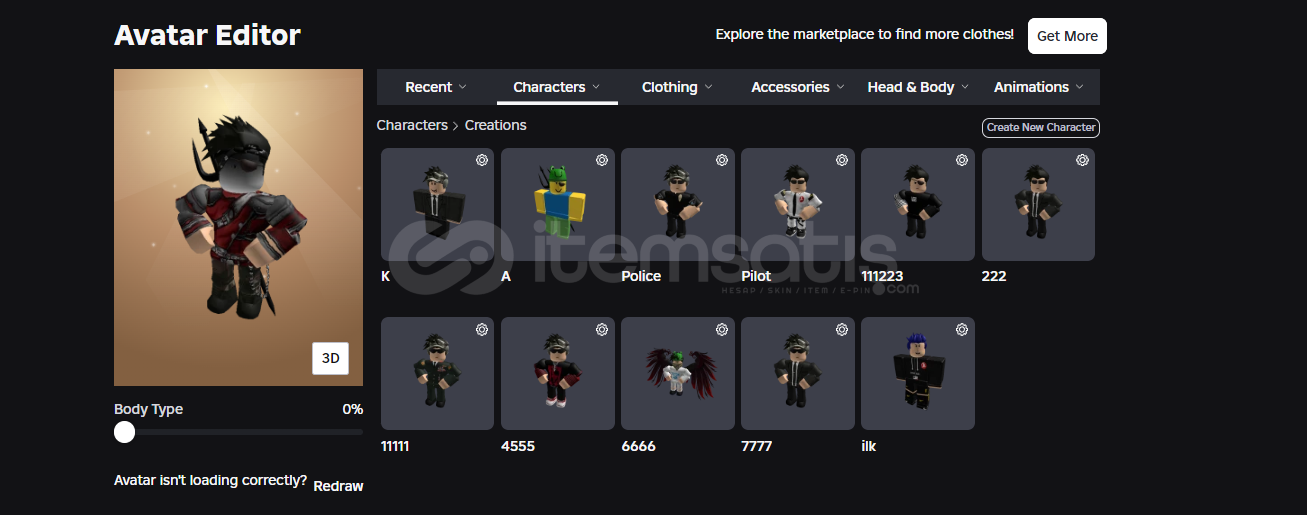Toggle the 3D avatar view
The width and height of the screenshot is (1307, 515).
tap(330, 358)
